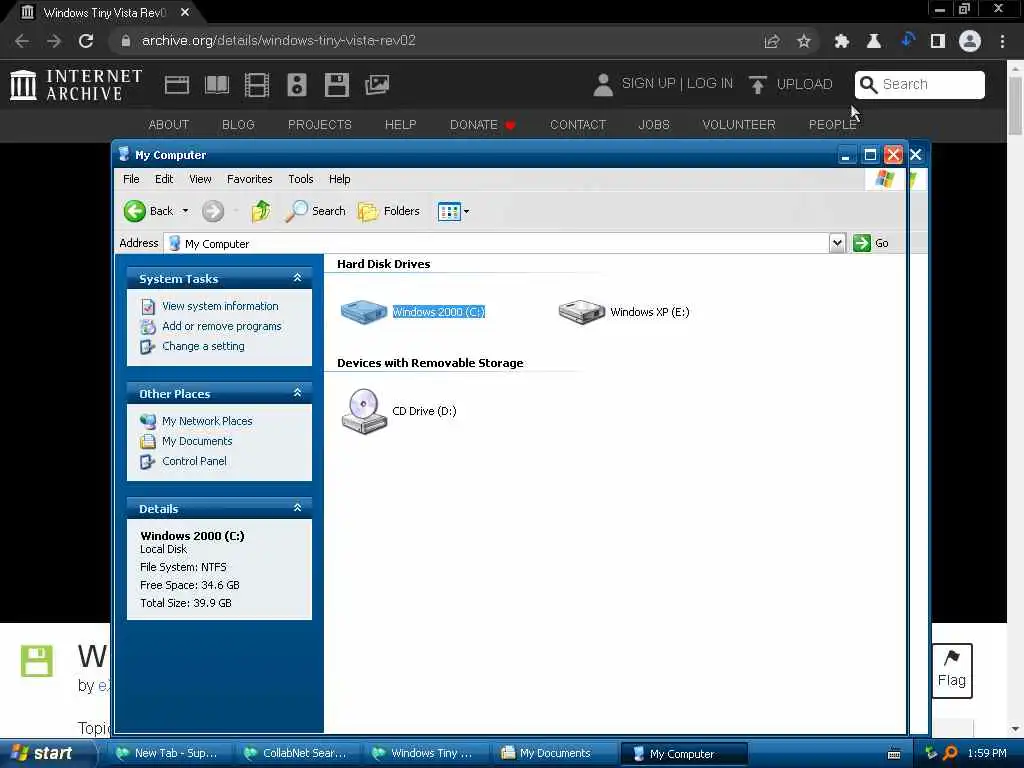The image size is (1024, 768).
Task: Switch to CollabNet Search taskbar button
Action: 295,754
